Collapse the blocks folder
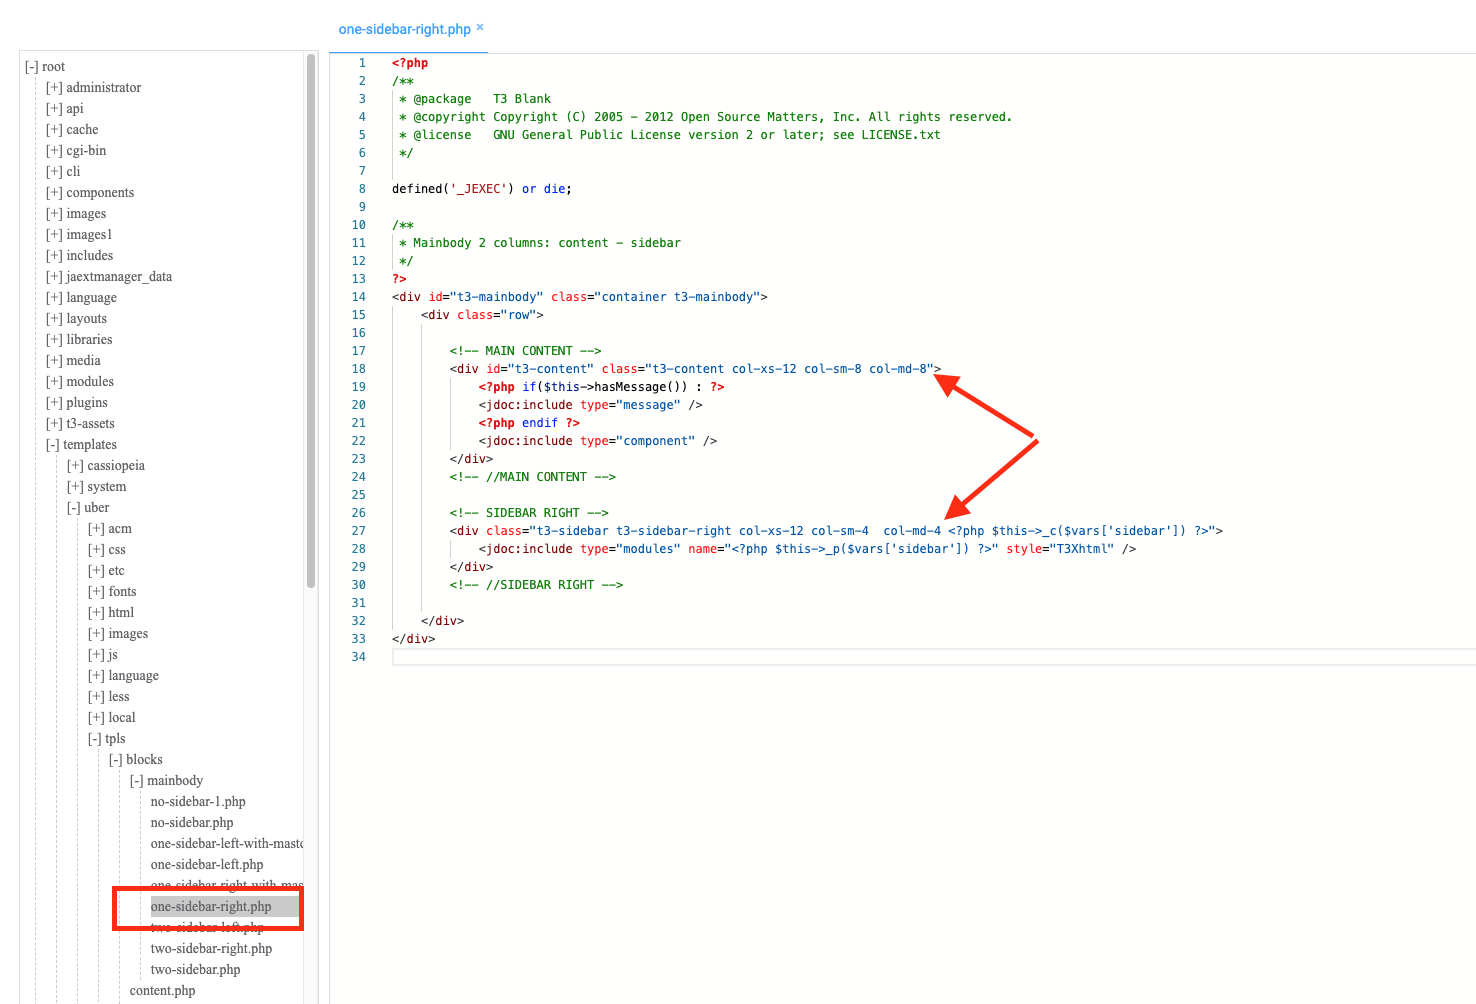The height and width of the screenshot is (1004, 1476). (116, 760)
